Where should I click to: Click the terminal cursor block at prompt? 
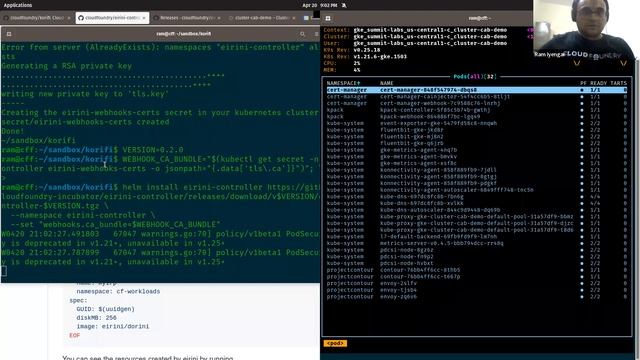(4, 271)
